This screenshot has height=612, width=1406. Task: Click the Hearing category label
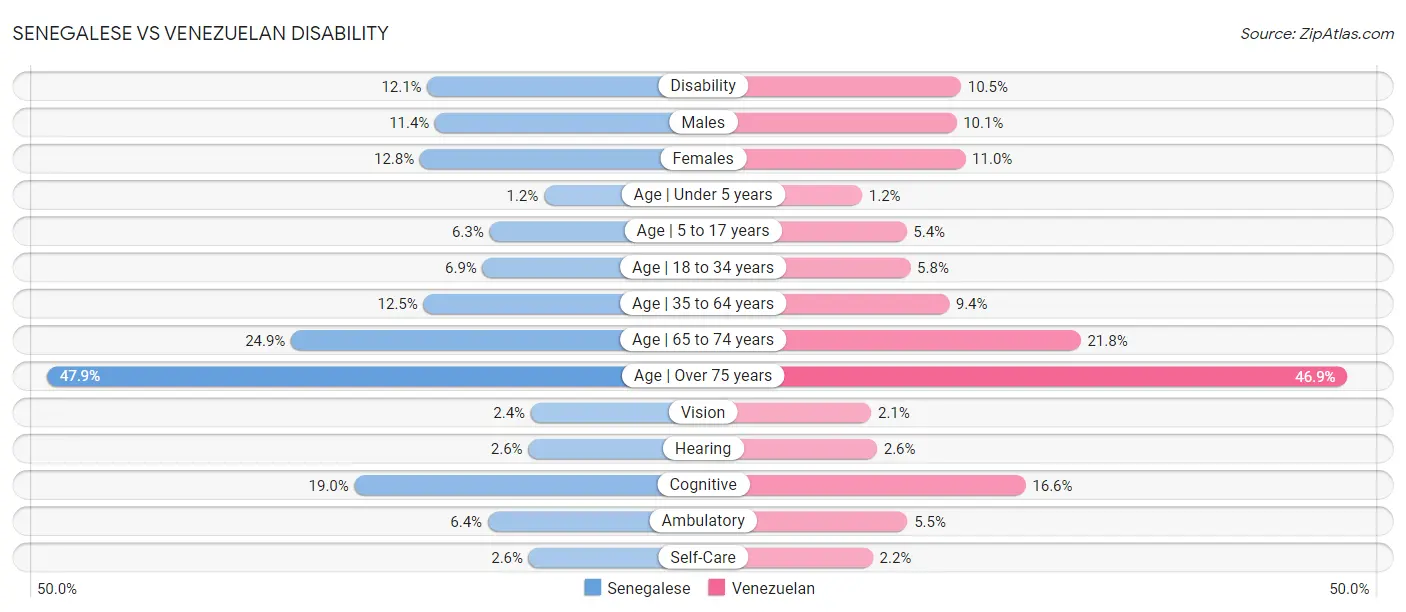(703, 448)
